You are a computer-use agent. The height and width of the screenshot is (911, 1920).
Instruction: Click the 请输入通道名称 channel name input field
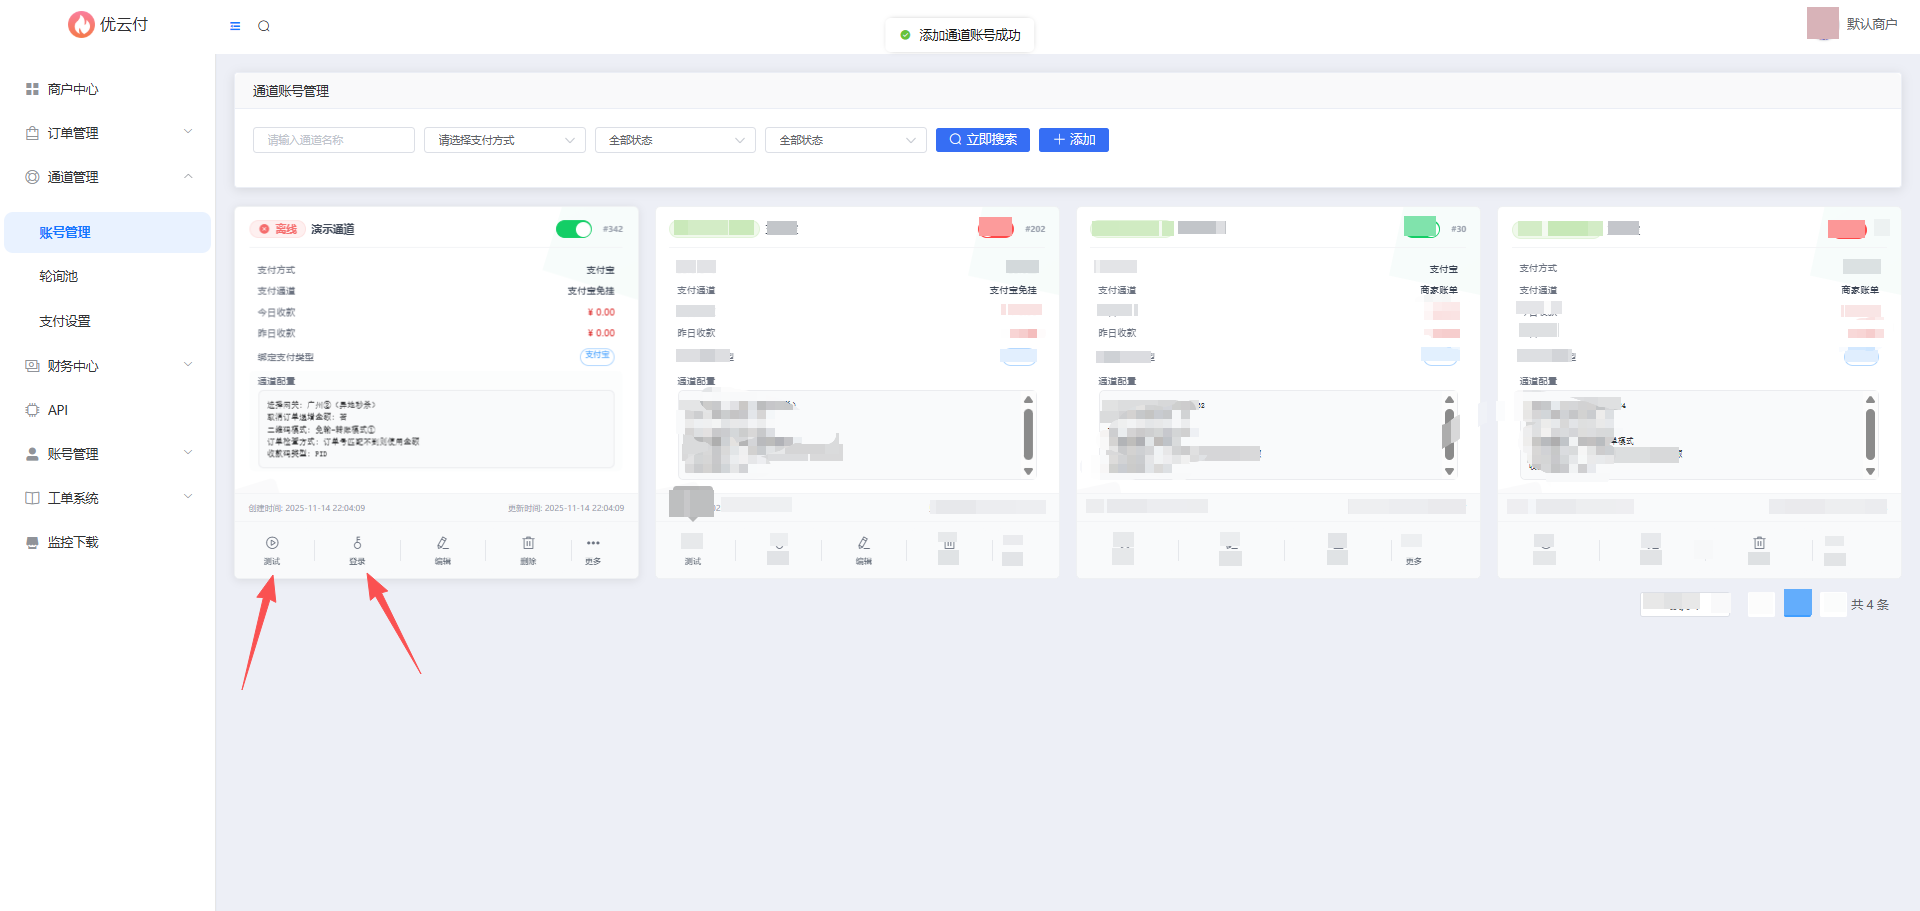[333, 140]
